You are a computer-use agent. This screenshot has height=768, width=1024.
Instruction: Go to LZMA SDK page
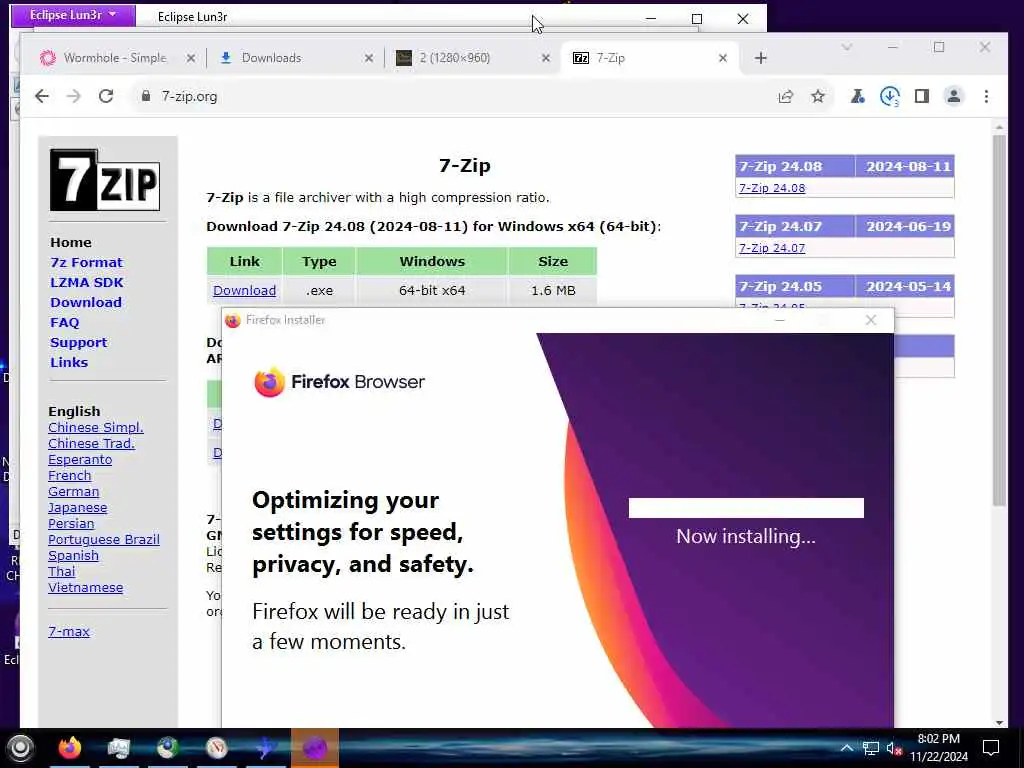click(x=86, y=283)
